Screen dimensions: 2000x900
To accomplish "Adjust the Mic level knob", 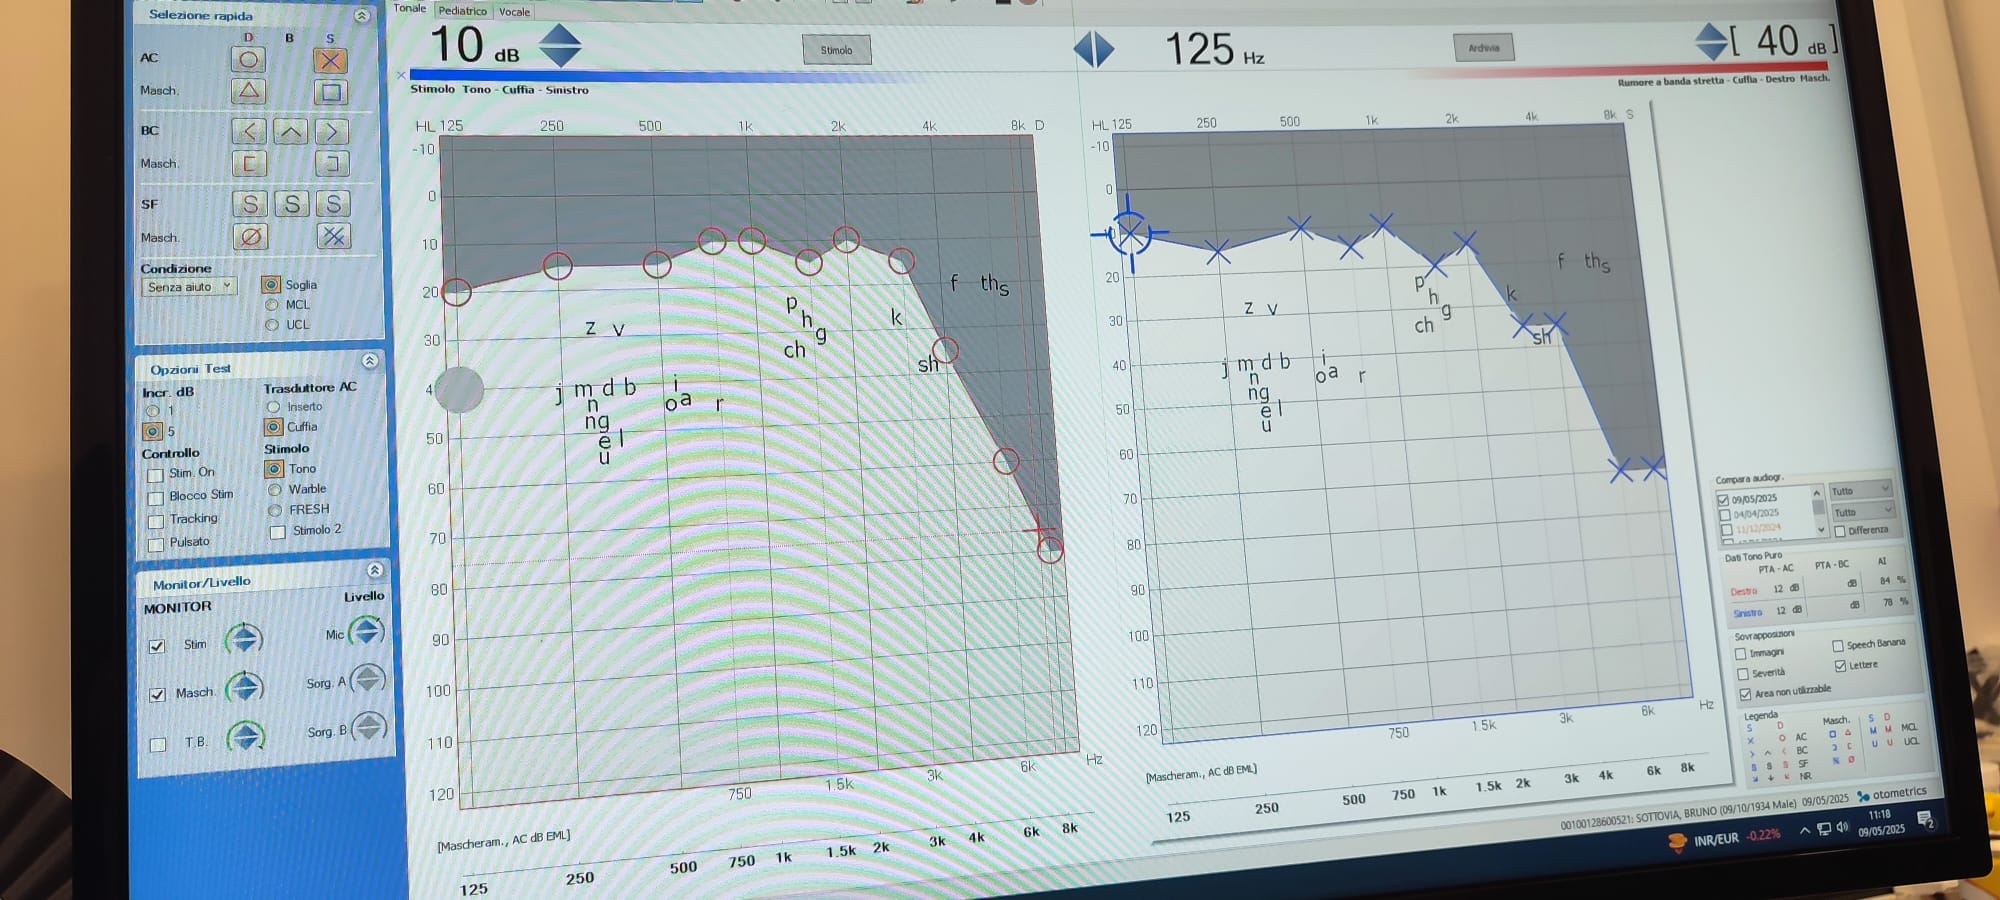I will click(x=366, y=631).
